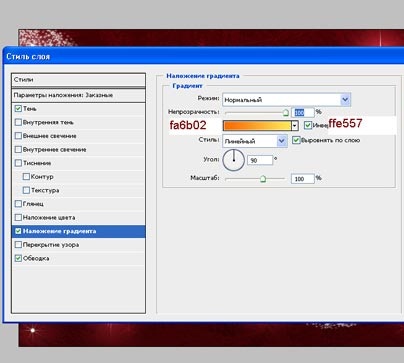
Task: Toggle the Выровнять по слою checkbox
Action: (x=296, y=140)
